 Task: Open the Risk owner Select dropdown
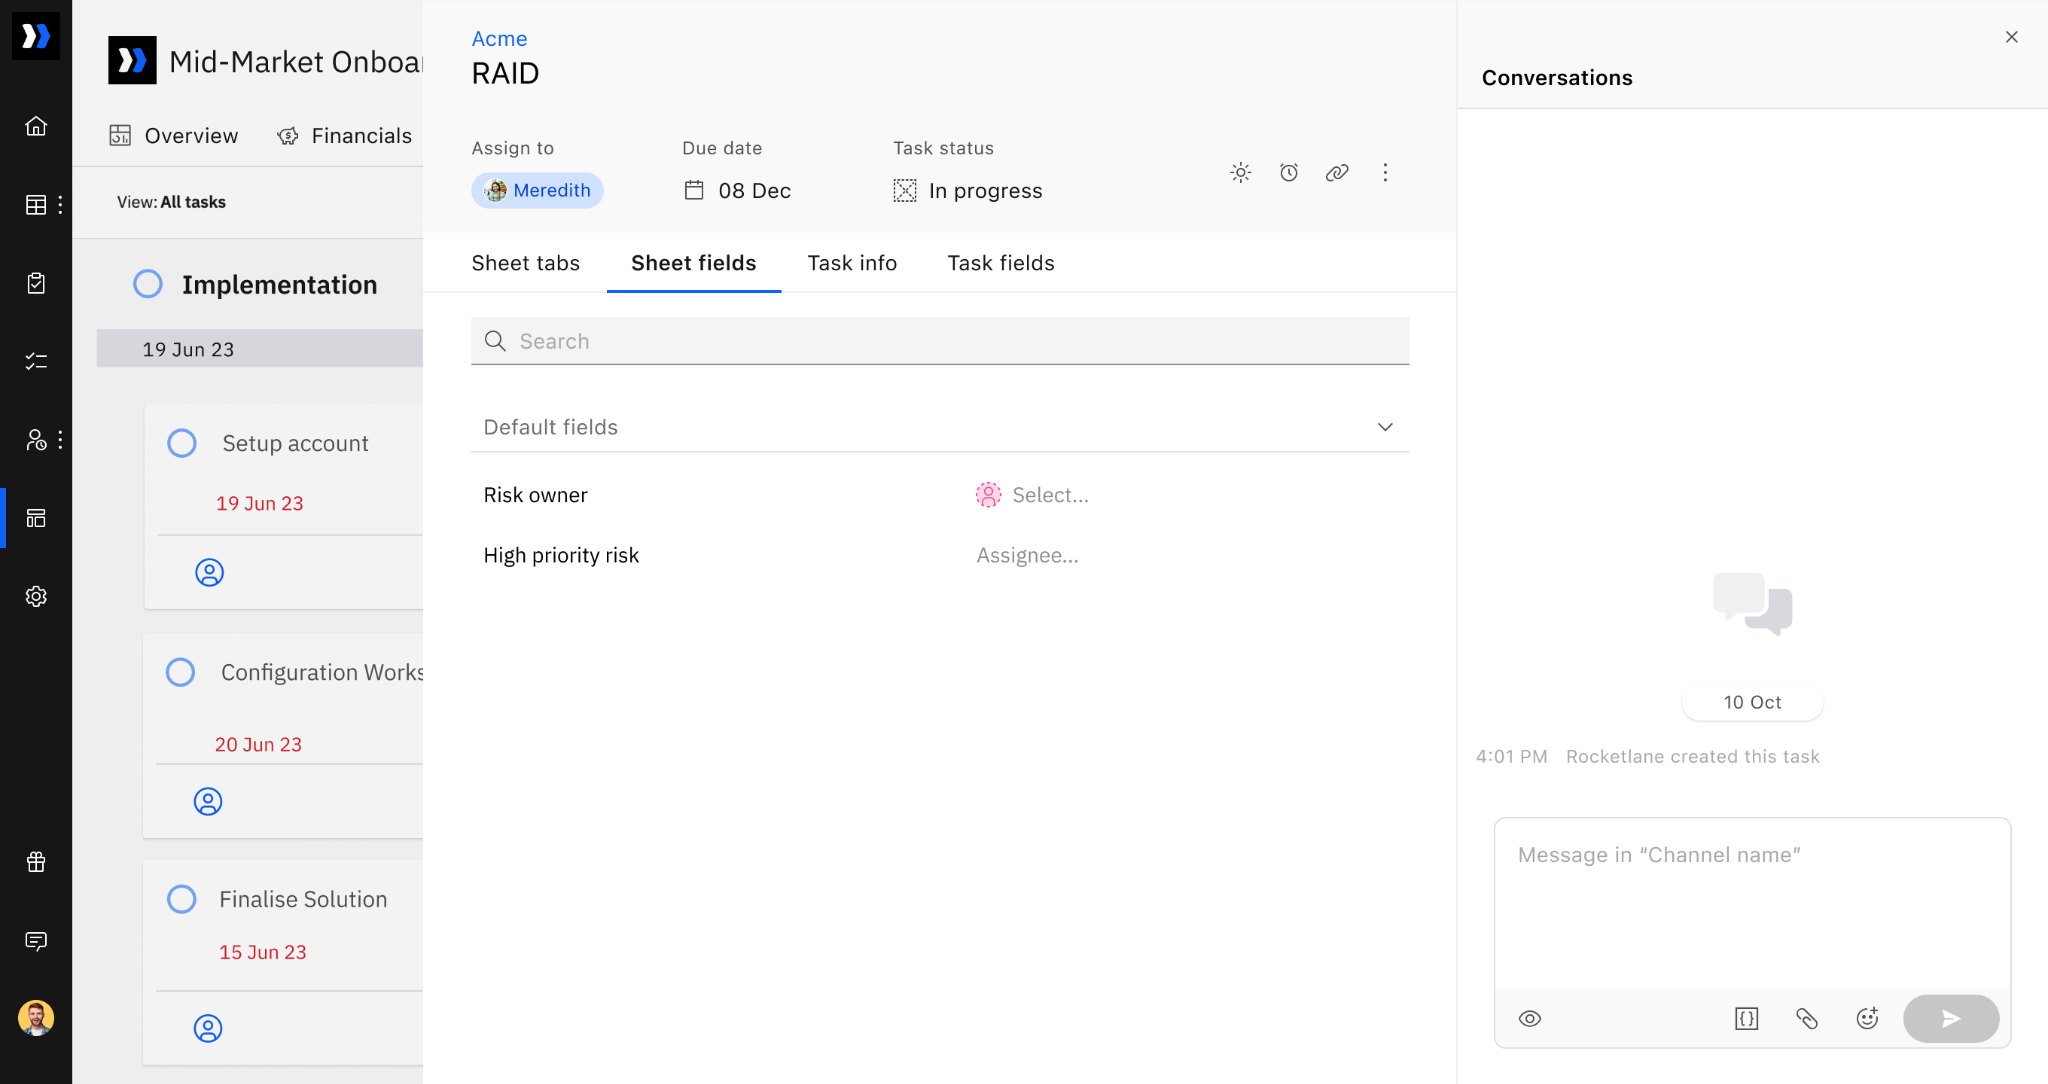1048,495
